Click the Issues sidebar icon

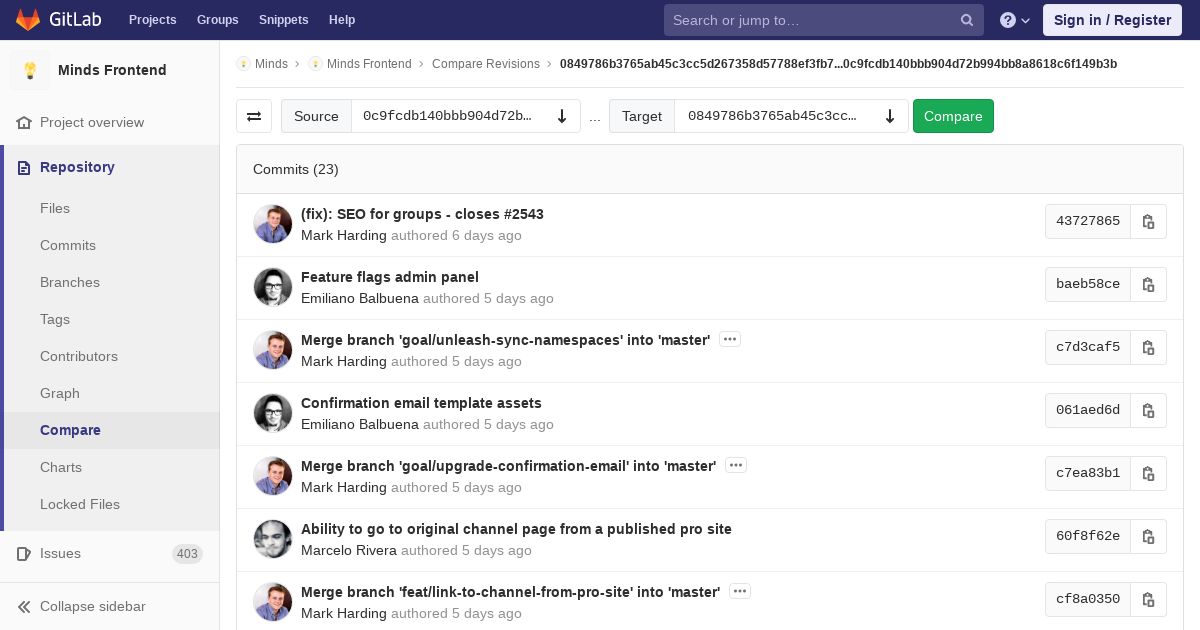25,553
